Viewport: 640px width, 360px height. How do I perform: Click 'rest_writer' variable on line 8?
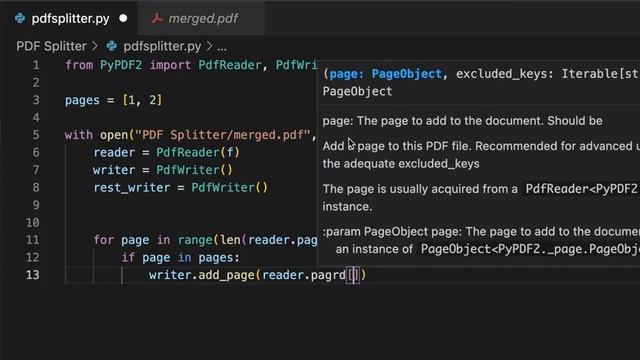[131, 188]
